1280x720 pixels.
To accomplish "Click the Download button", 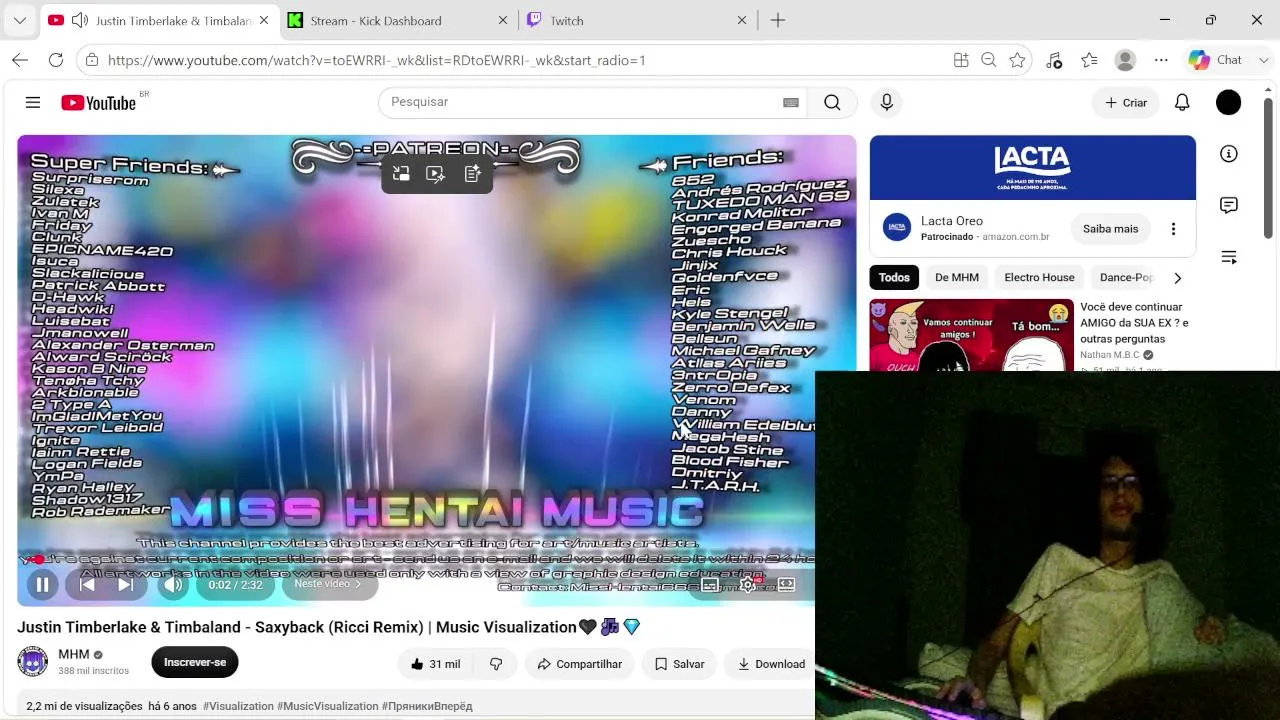I will coord(771,664).
